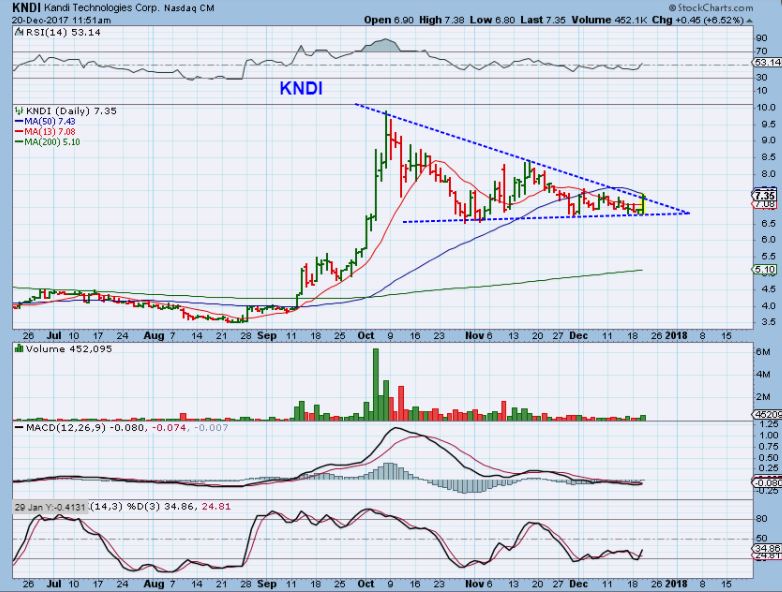Click the 34.86 tag on stochastic right axis
The image size is (782, 592).
pyautogui.click(x=766, y=548)
